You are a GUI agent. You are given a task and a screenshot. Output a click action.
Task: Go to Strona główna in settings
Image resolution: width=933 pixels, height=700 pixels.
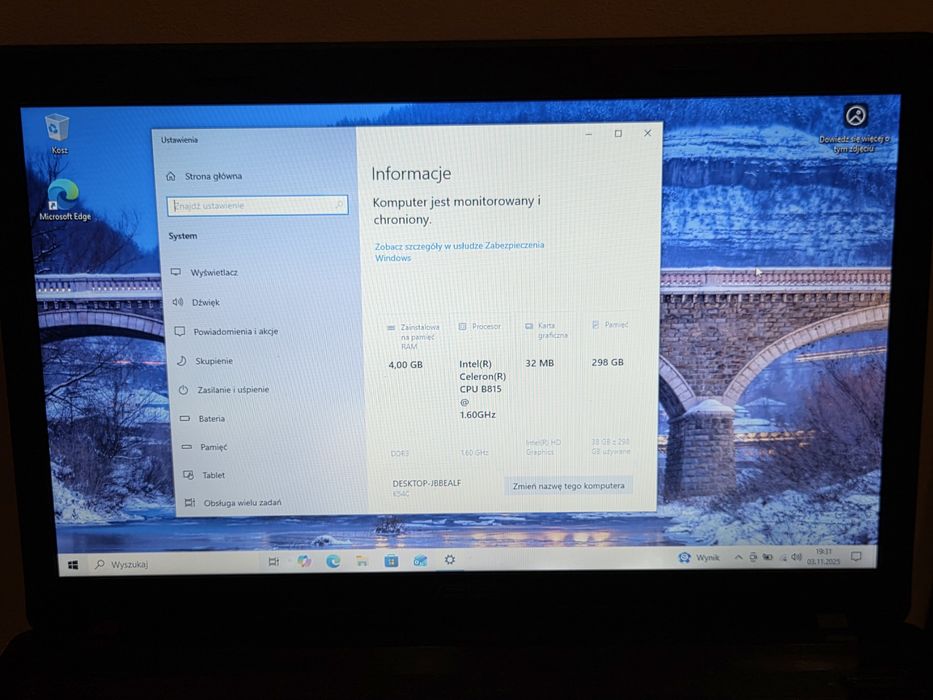pyautogui.click(x=204, y=176)
